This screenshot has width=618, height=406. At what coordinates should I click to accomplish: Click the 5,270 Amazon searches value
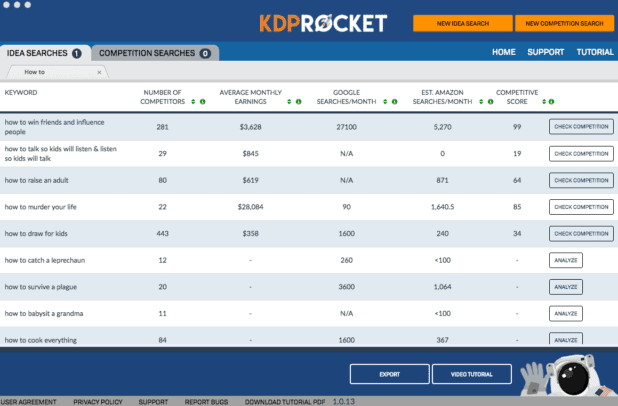pyautogui.click(x=442, y=127)
